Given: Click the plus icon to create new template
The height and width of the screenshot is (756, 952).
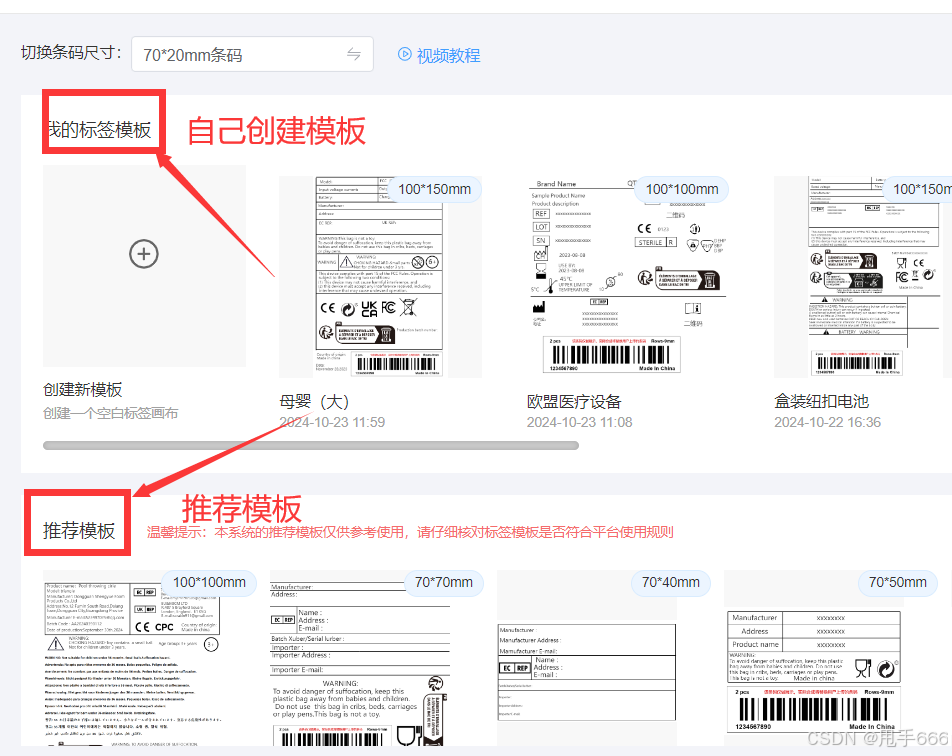Looking at the screenshot, I should tap(144, 254).
